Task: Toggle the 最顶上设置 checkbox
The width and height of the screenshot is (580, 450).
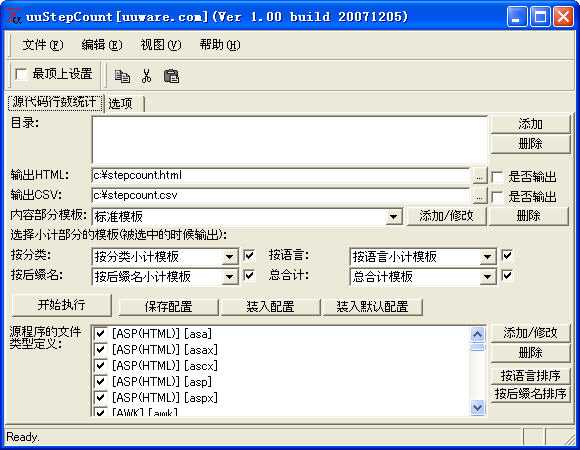Action: click(x=21, y=74)
